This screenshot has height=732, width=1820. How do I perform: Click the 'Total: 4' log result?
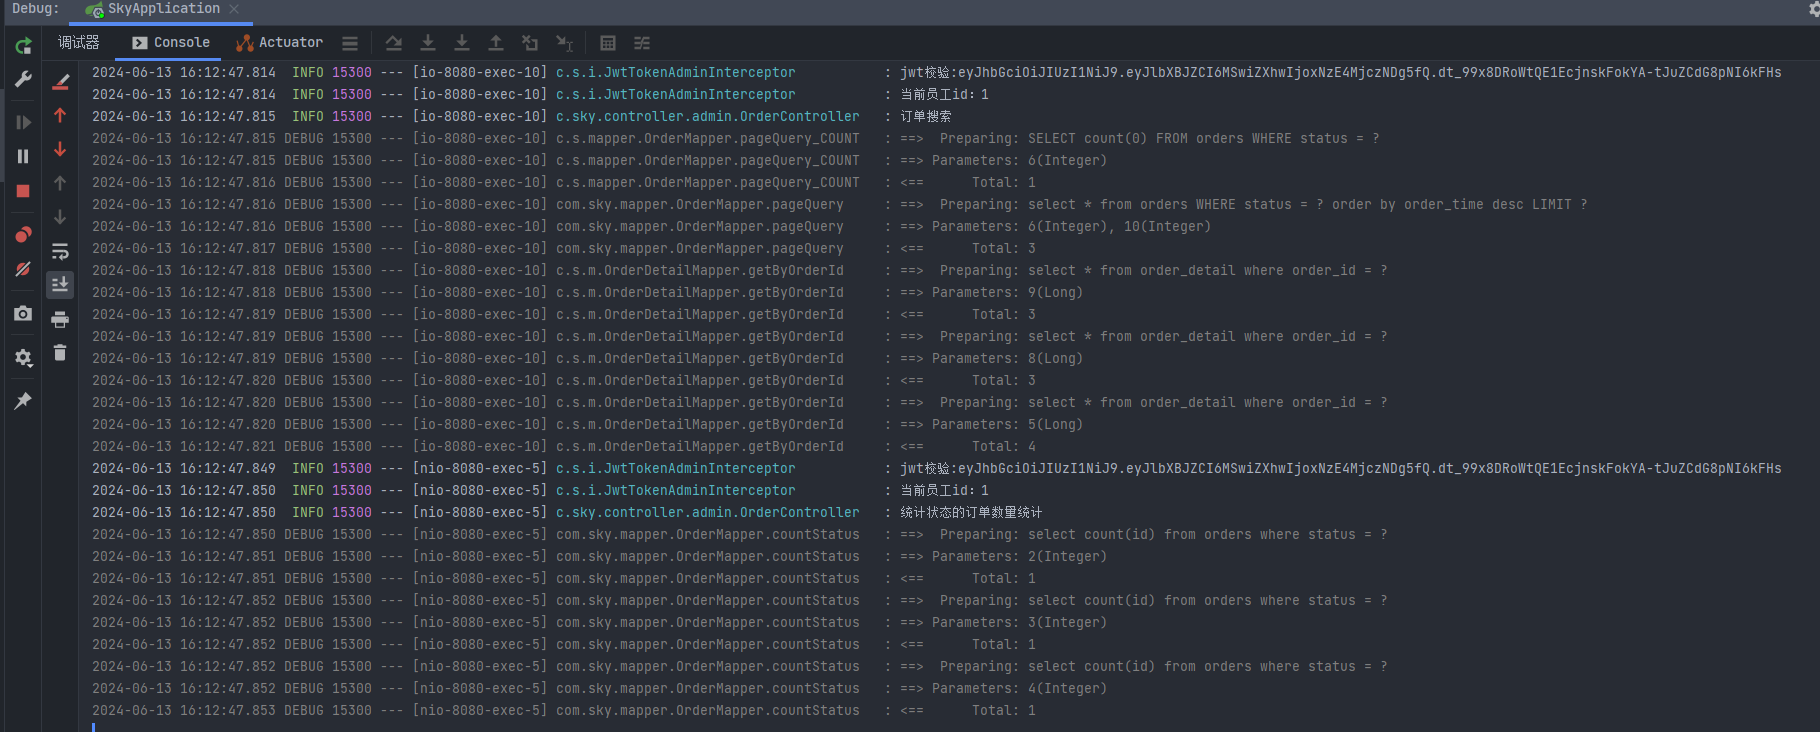pyautogui.click(x=1004, y=446)
